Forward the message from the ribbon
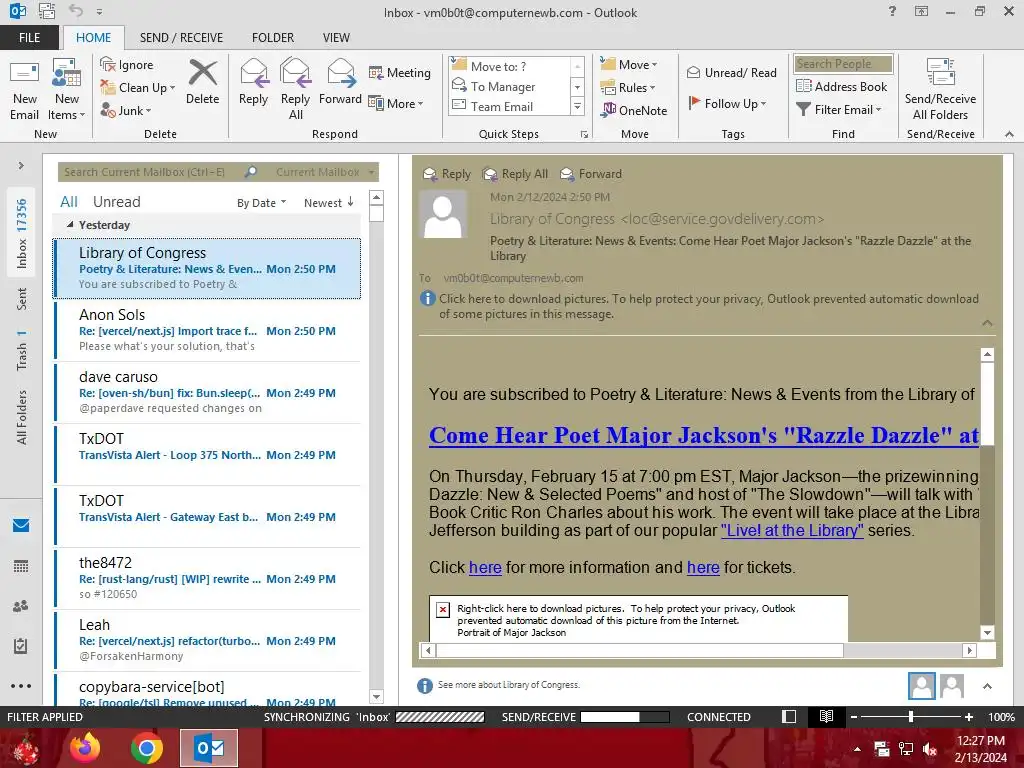Image resolution: width=1024 pixels, height=768 pixels. coord(340,82)
